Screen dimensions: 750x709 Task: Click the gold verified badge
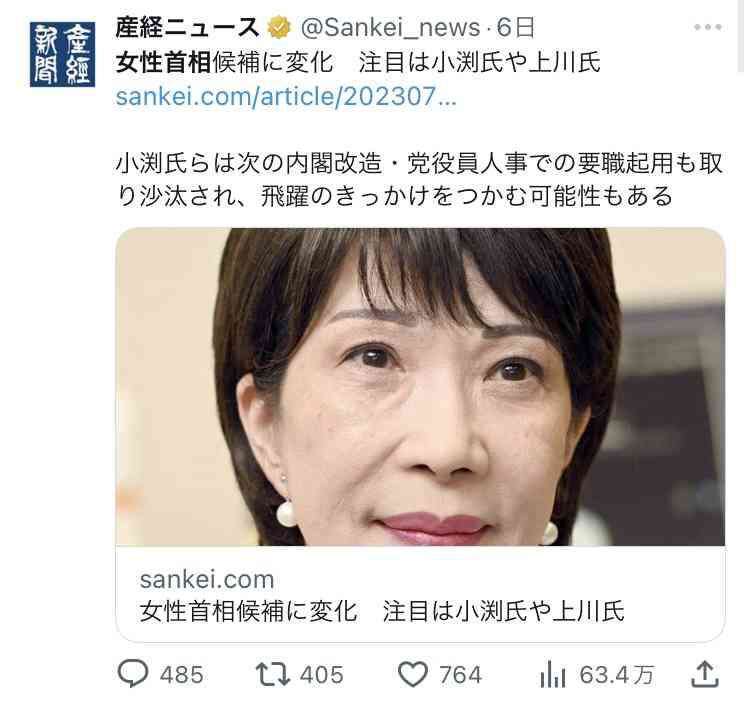pyautogui.click(x=279, y=27)
